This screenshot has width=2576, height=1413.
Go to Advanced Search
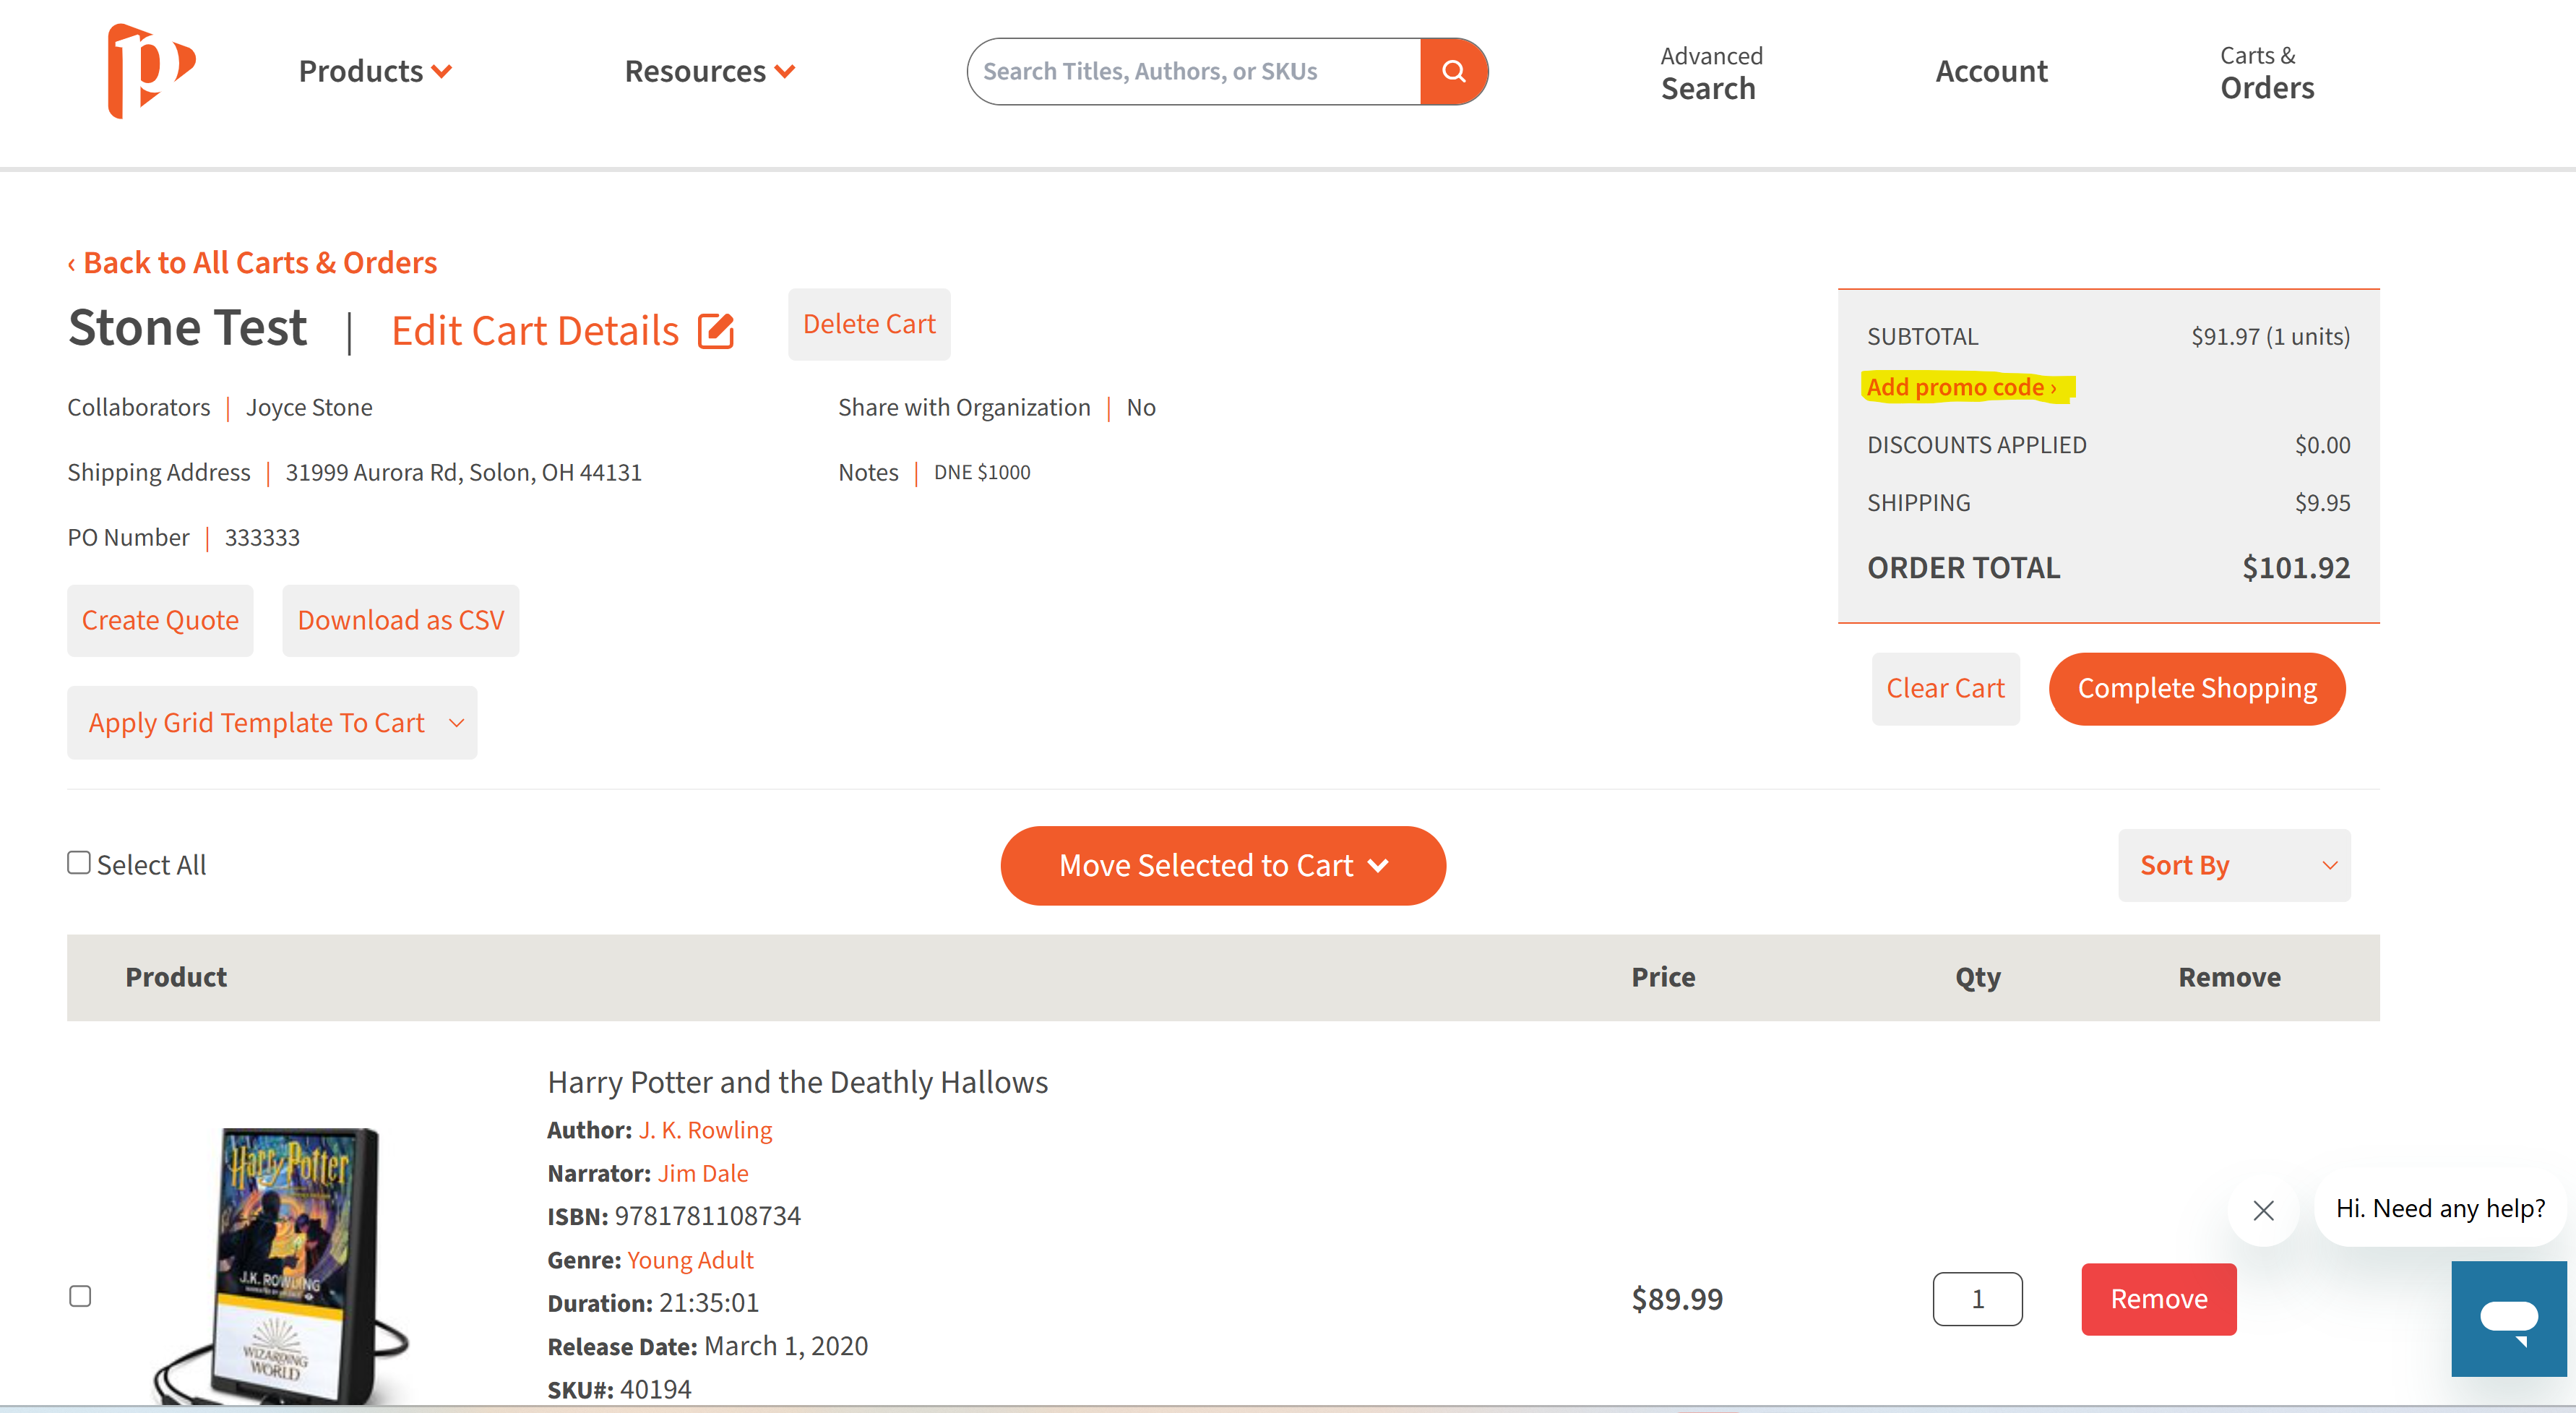pyautogui.click(x=1710, y=72)
